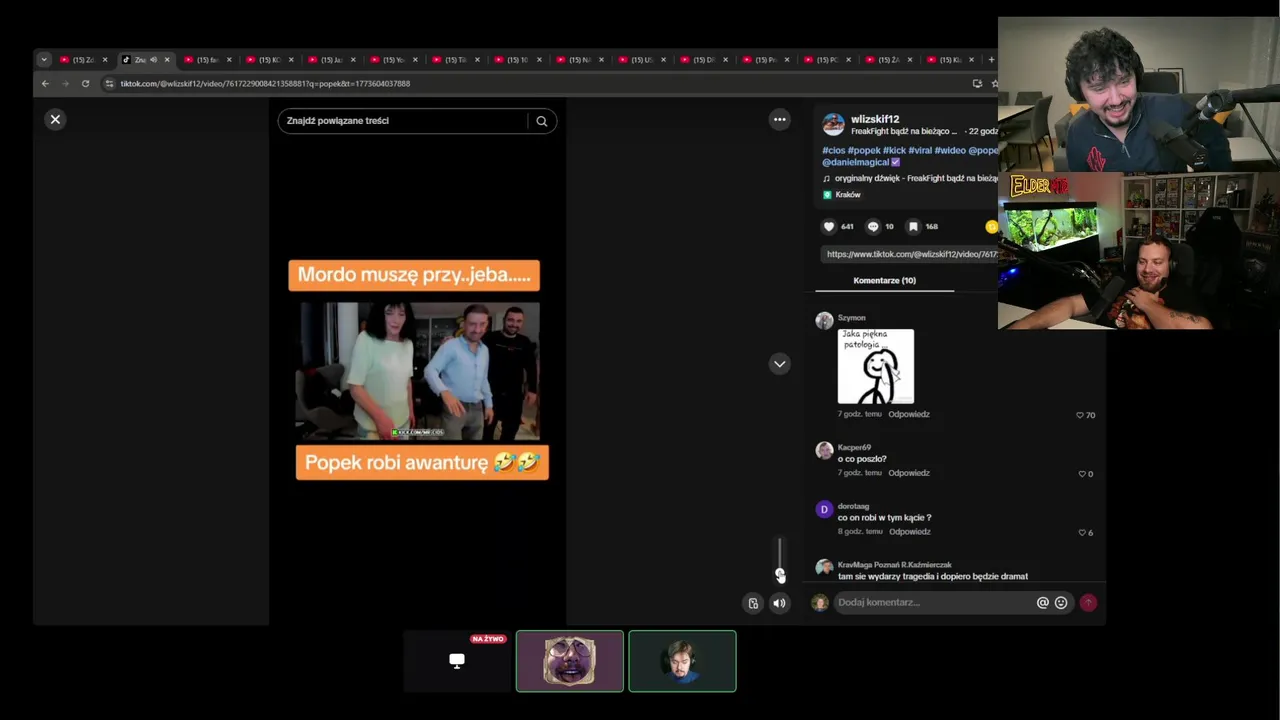1280x720 pixels.
Task: Reply to dorotaag's comment via 'Odpowiedz'
Action: click(909, 532)
